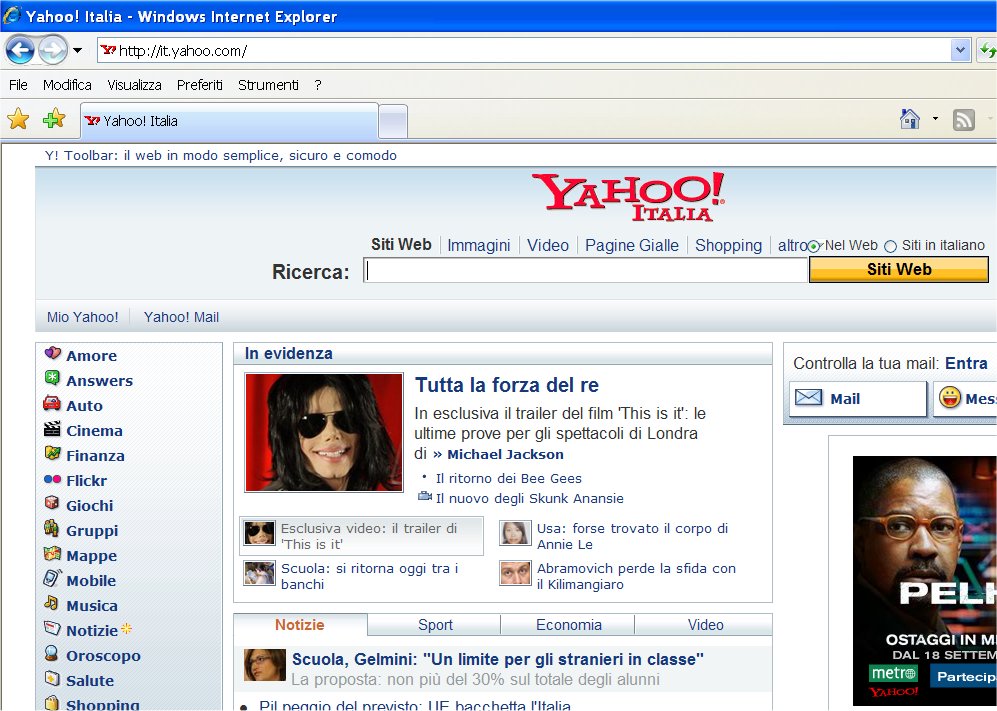This screenshot has width=997, height=711.
Task: Open the Michael Jackson featured photo
Action: 324,432
